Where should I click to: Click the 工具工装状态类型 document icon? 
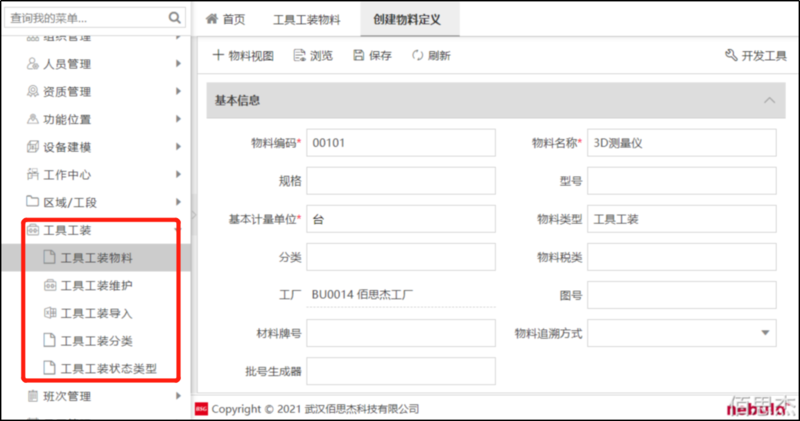pyautogui.click(x=49, y=367)
